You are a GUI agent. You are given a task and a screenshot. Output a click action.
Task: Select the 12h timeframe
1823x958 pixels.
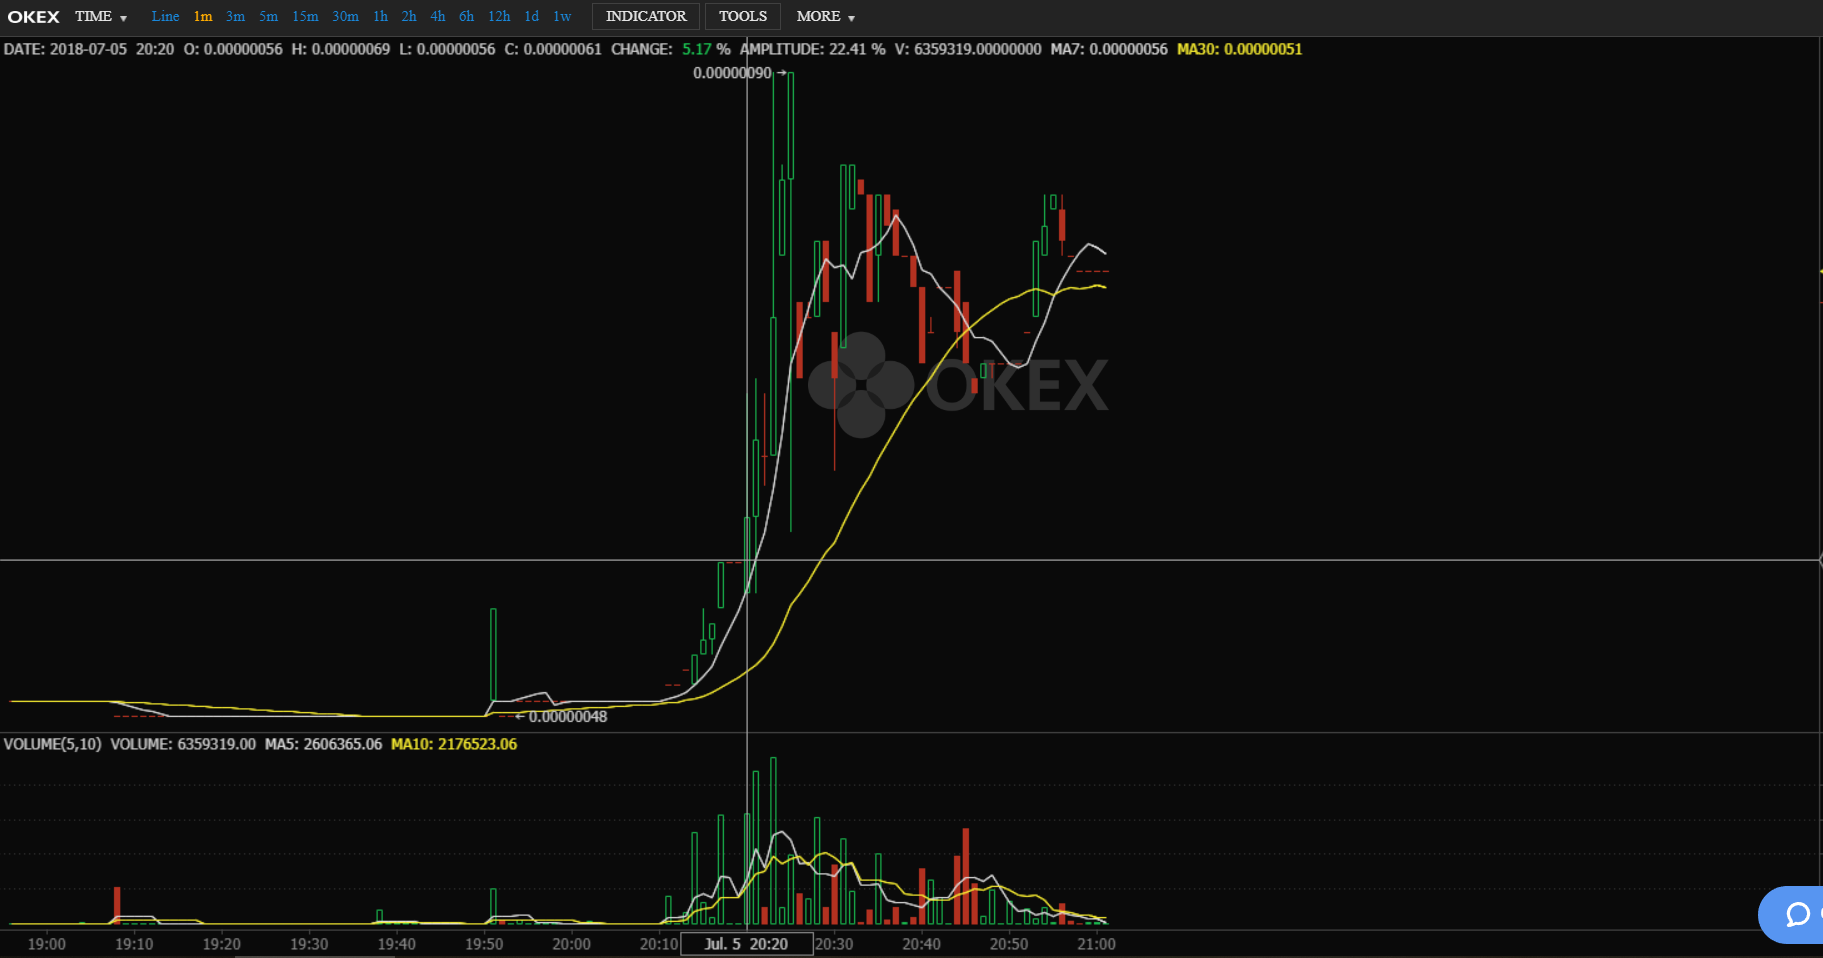[x=499, y=16]
